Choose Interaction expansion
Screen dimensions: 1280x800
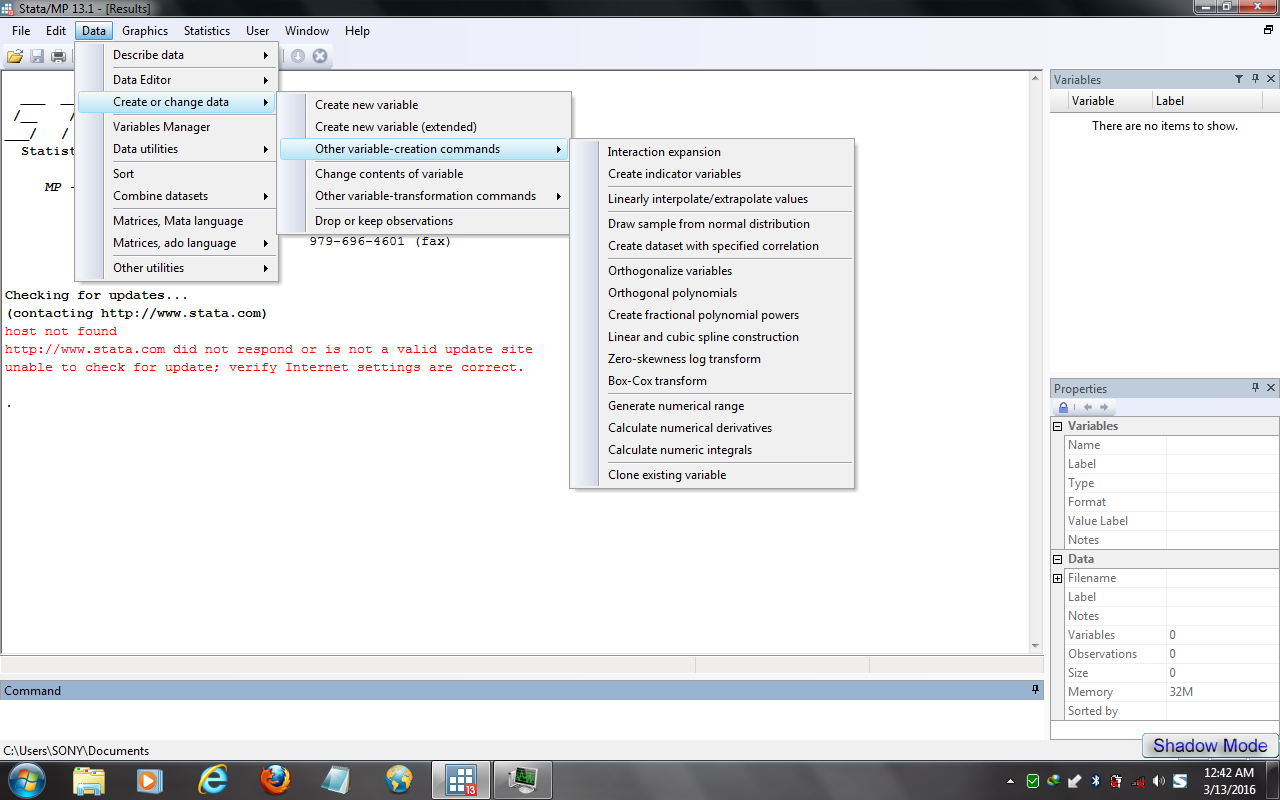[x=712, y=152]
